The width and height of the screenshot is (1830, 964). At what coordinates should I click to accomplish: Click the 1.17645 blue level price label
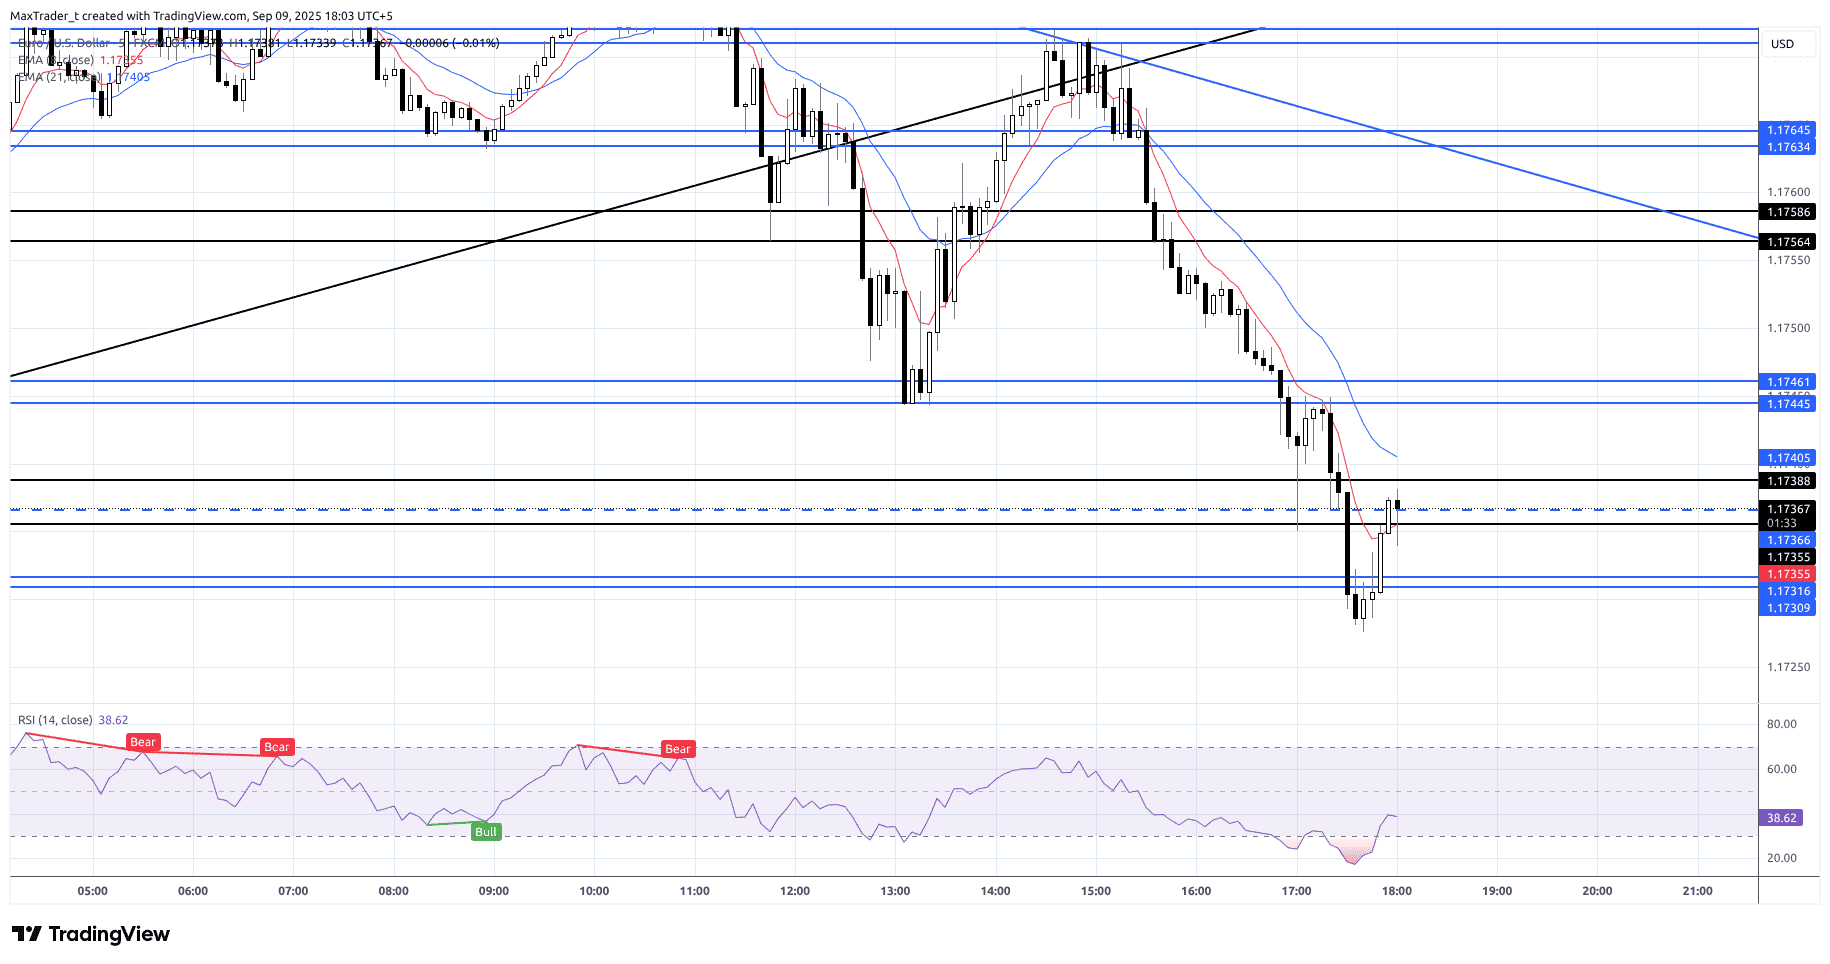[1787, 130]
